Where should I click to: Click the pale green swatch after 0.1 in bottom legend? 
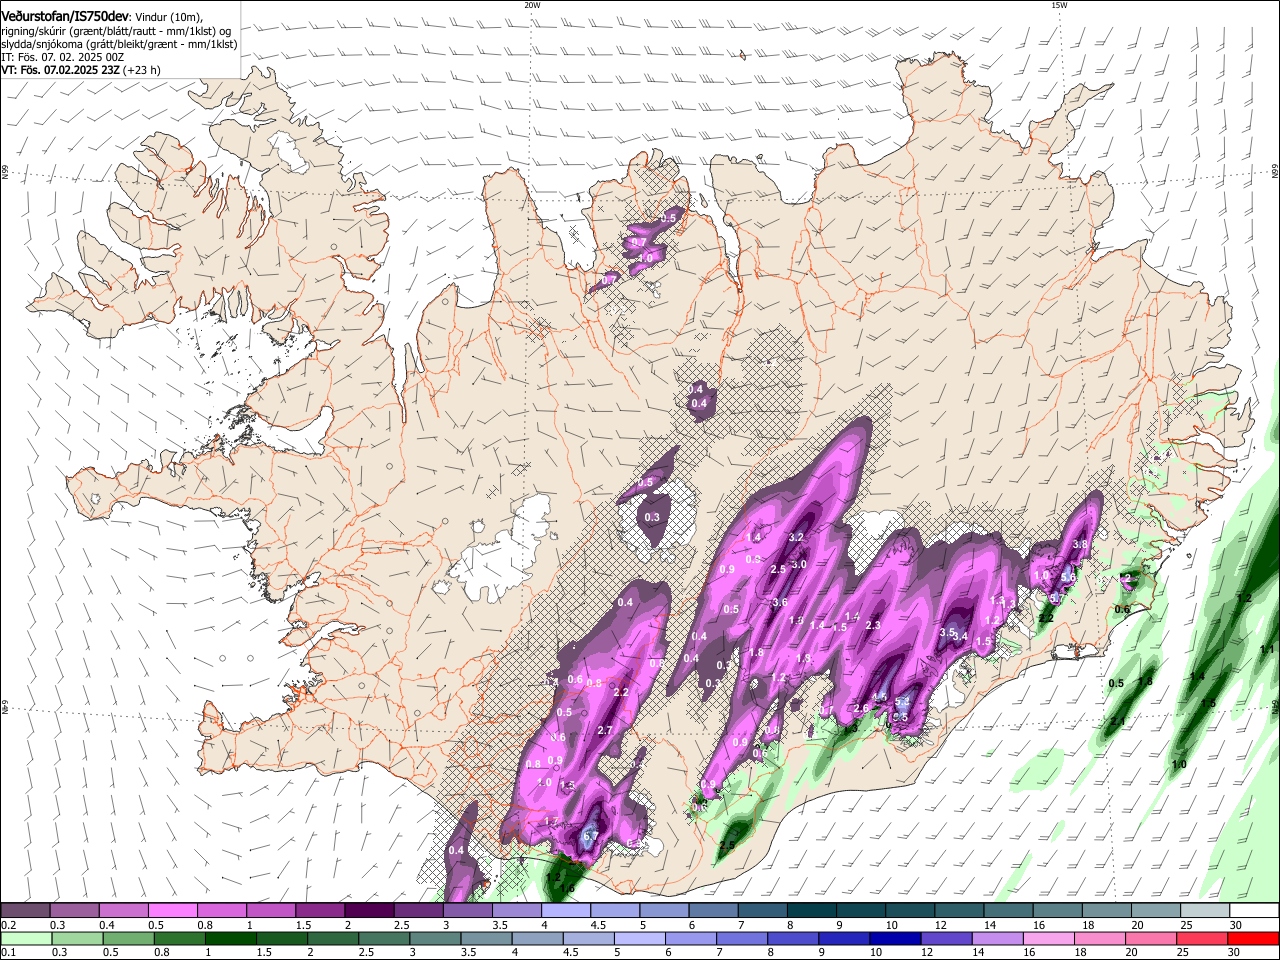(x=26, y=938)
